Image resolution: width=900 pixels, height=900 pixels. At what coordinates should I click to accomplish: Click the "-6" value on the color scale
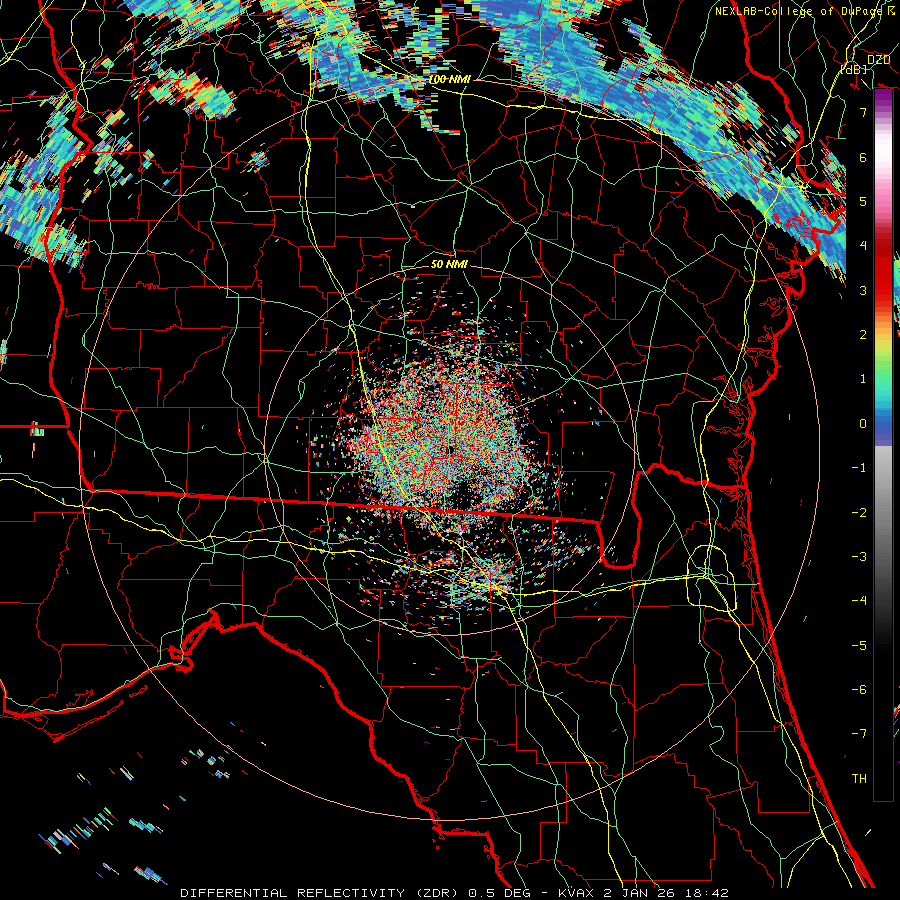[859, 690]
